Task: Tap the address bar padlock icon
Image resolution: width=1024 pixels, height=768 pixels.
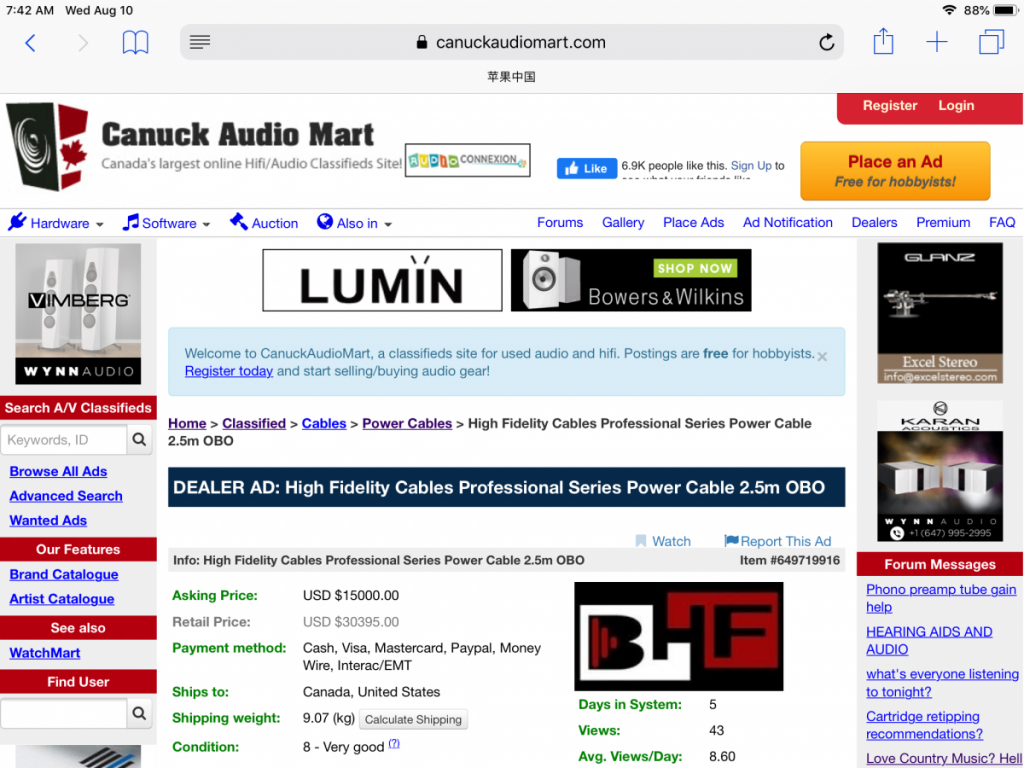Action: (422, 42)
